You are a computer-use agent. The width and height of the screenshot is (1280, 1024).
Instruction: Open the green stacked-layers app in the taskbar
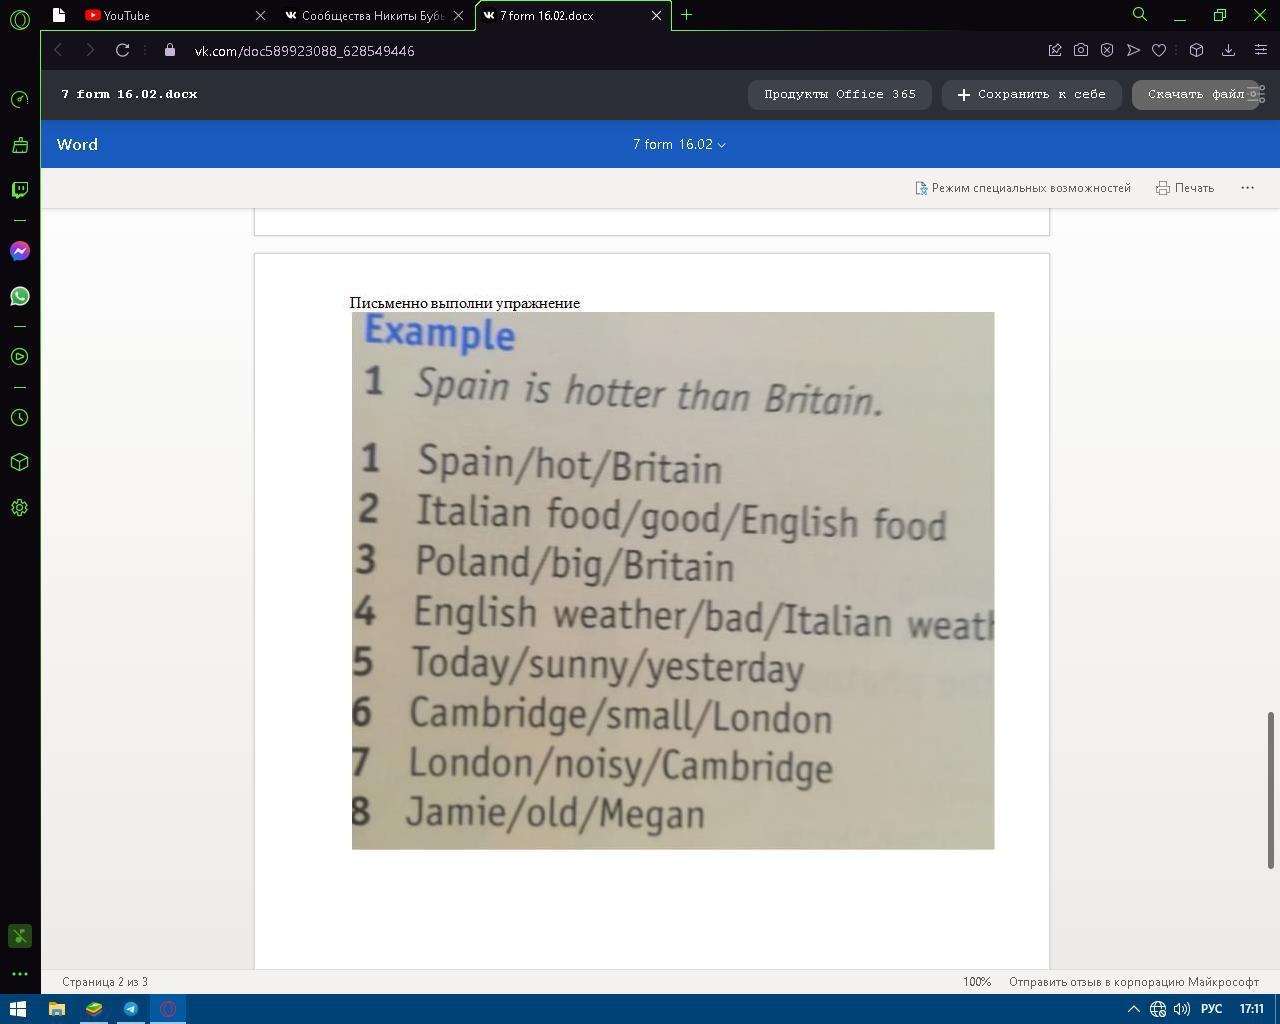[94, 1009]
